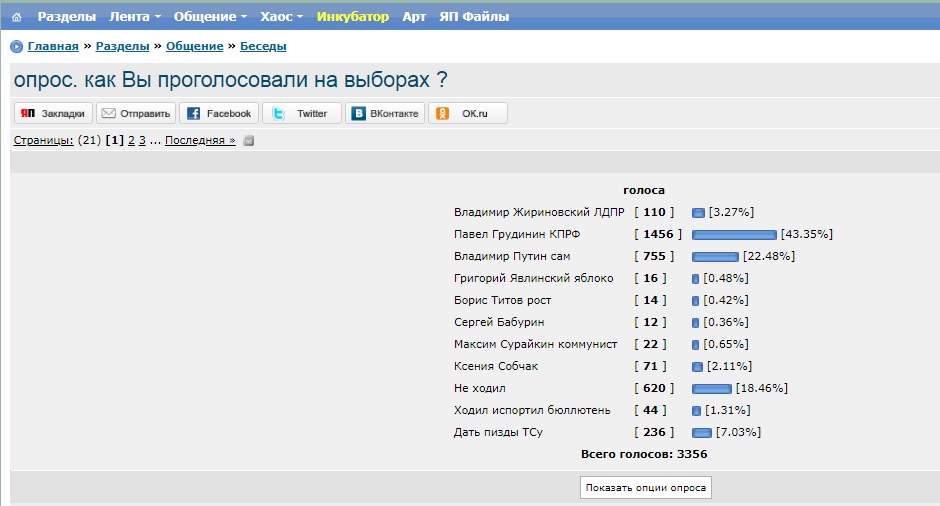Follow the Главная breadcrumb link
This screenshot has height=506, width=940.
point(53,46)
